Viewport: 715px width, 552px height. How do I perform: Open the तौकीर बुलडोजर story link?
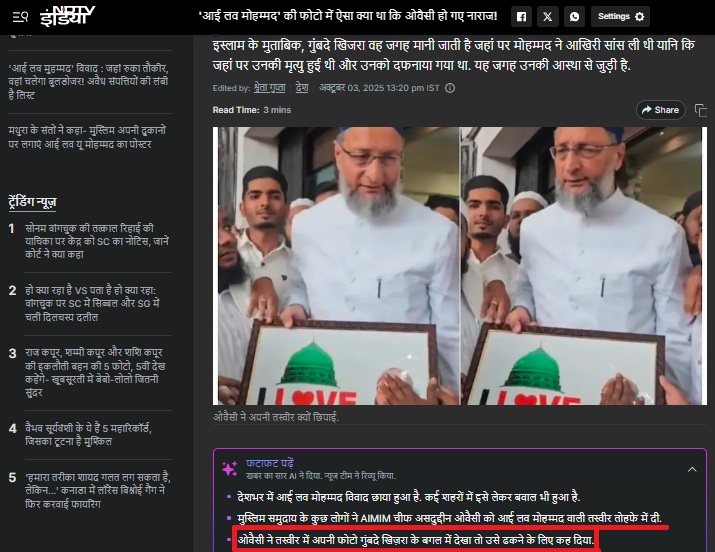(x=88, y=82)
